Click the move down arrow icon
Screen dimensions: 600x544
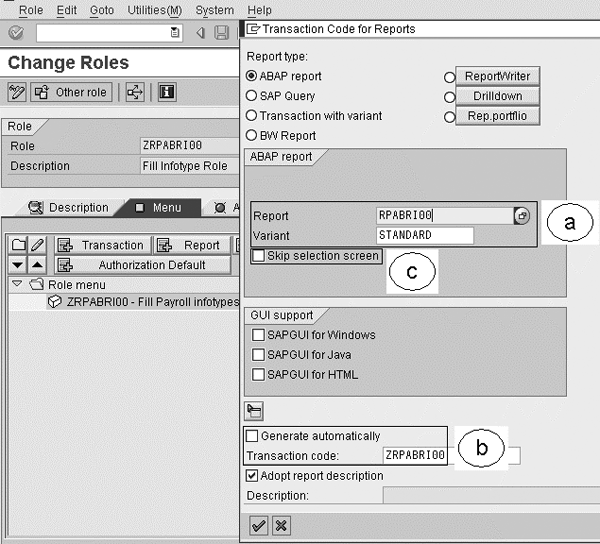coord(18,265)
